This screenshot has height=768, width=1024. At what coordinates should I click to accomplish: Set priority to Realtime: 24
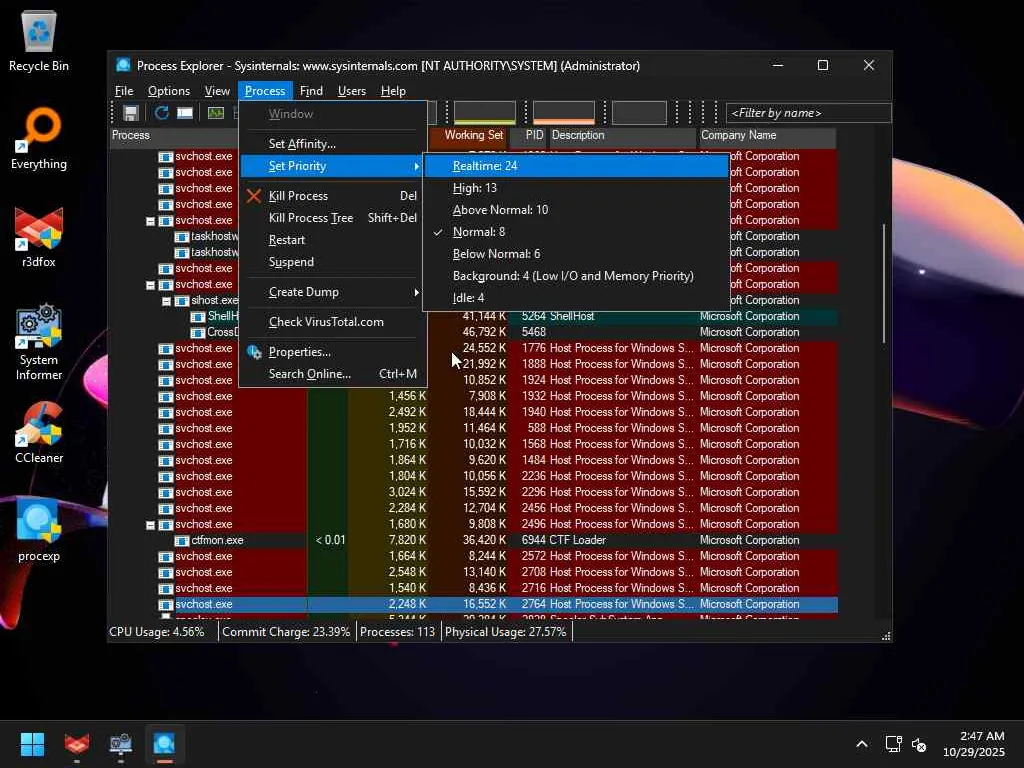[x=576, y=166]
